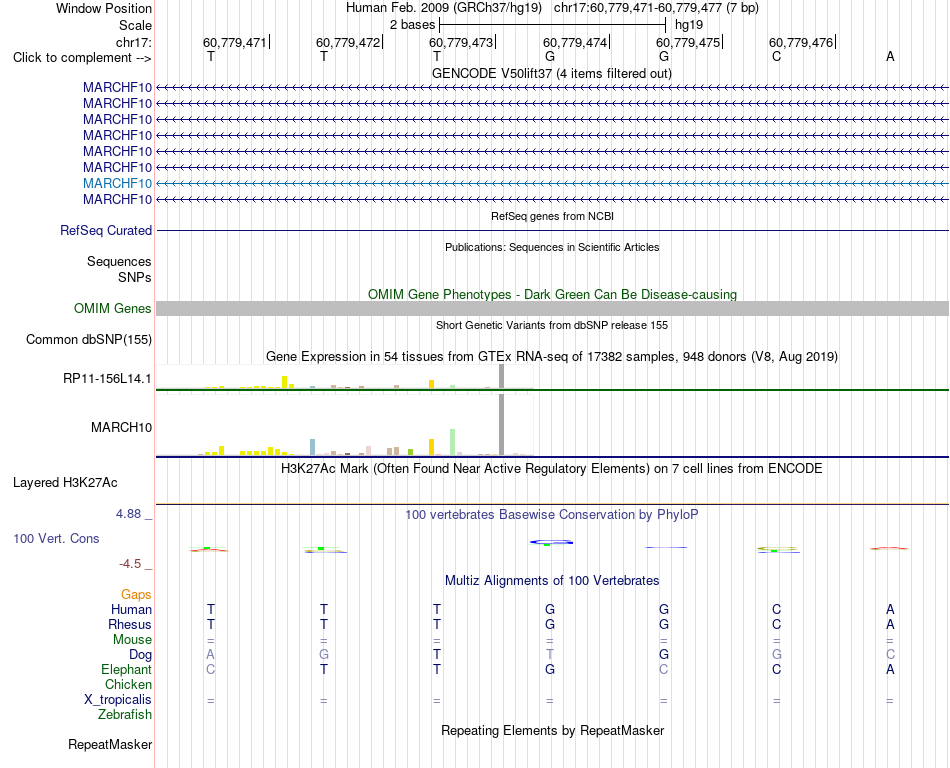Click the A base in Rhesus row
This screenshot has height=768, width=950.
pyautogui.click(x=890, y=624)
